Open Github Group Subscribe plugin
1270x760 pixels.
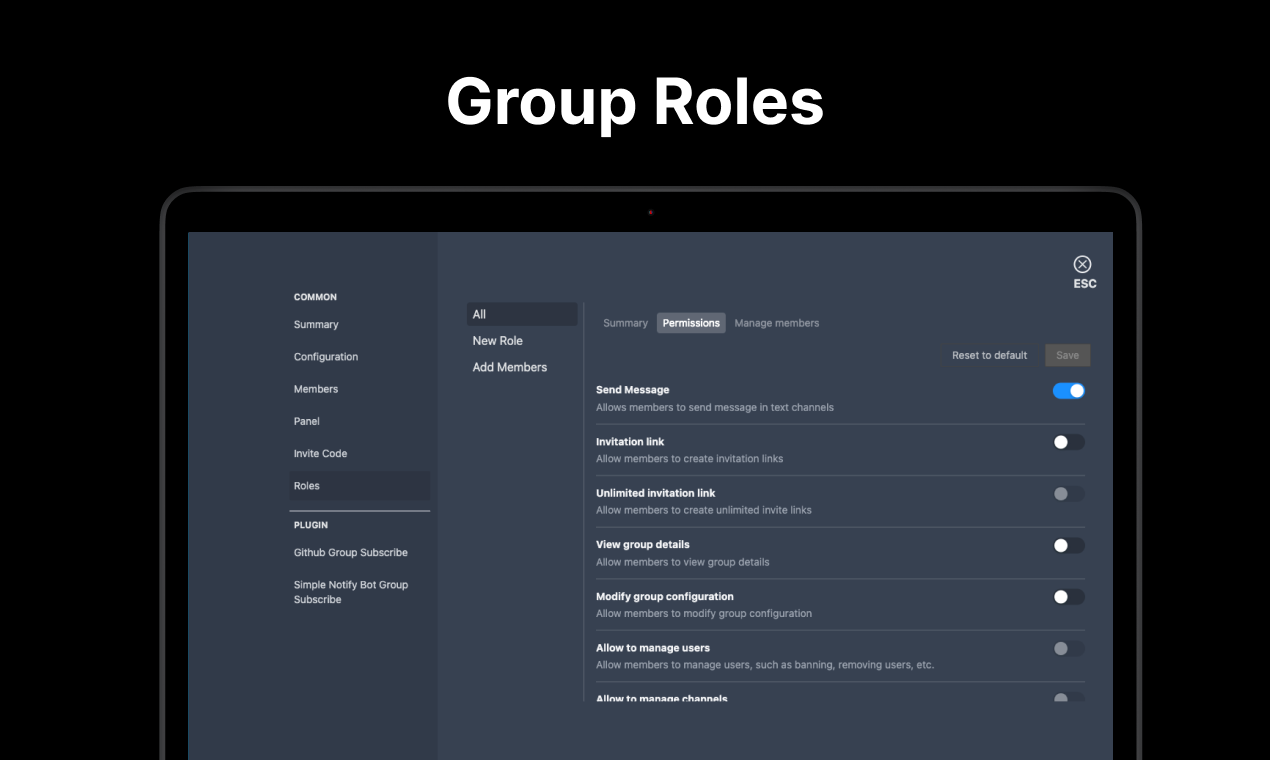pos(351,553)
